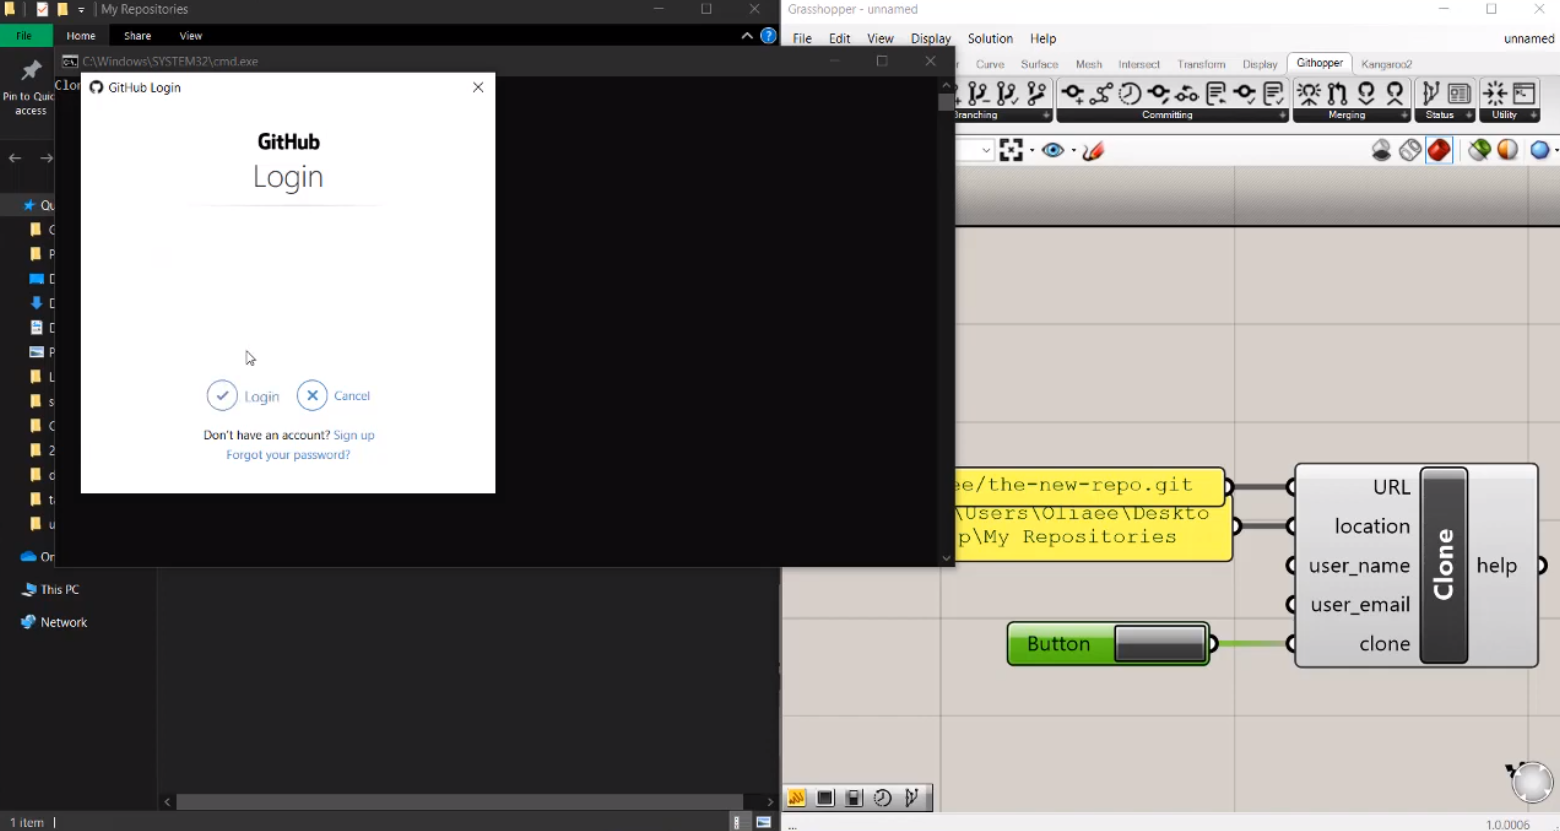
Task: Select the commit-with-checkmark icon in Committing panel
Action: (1245, 94)
